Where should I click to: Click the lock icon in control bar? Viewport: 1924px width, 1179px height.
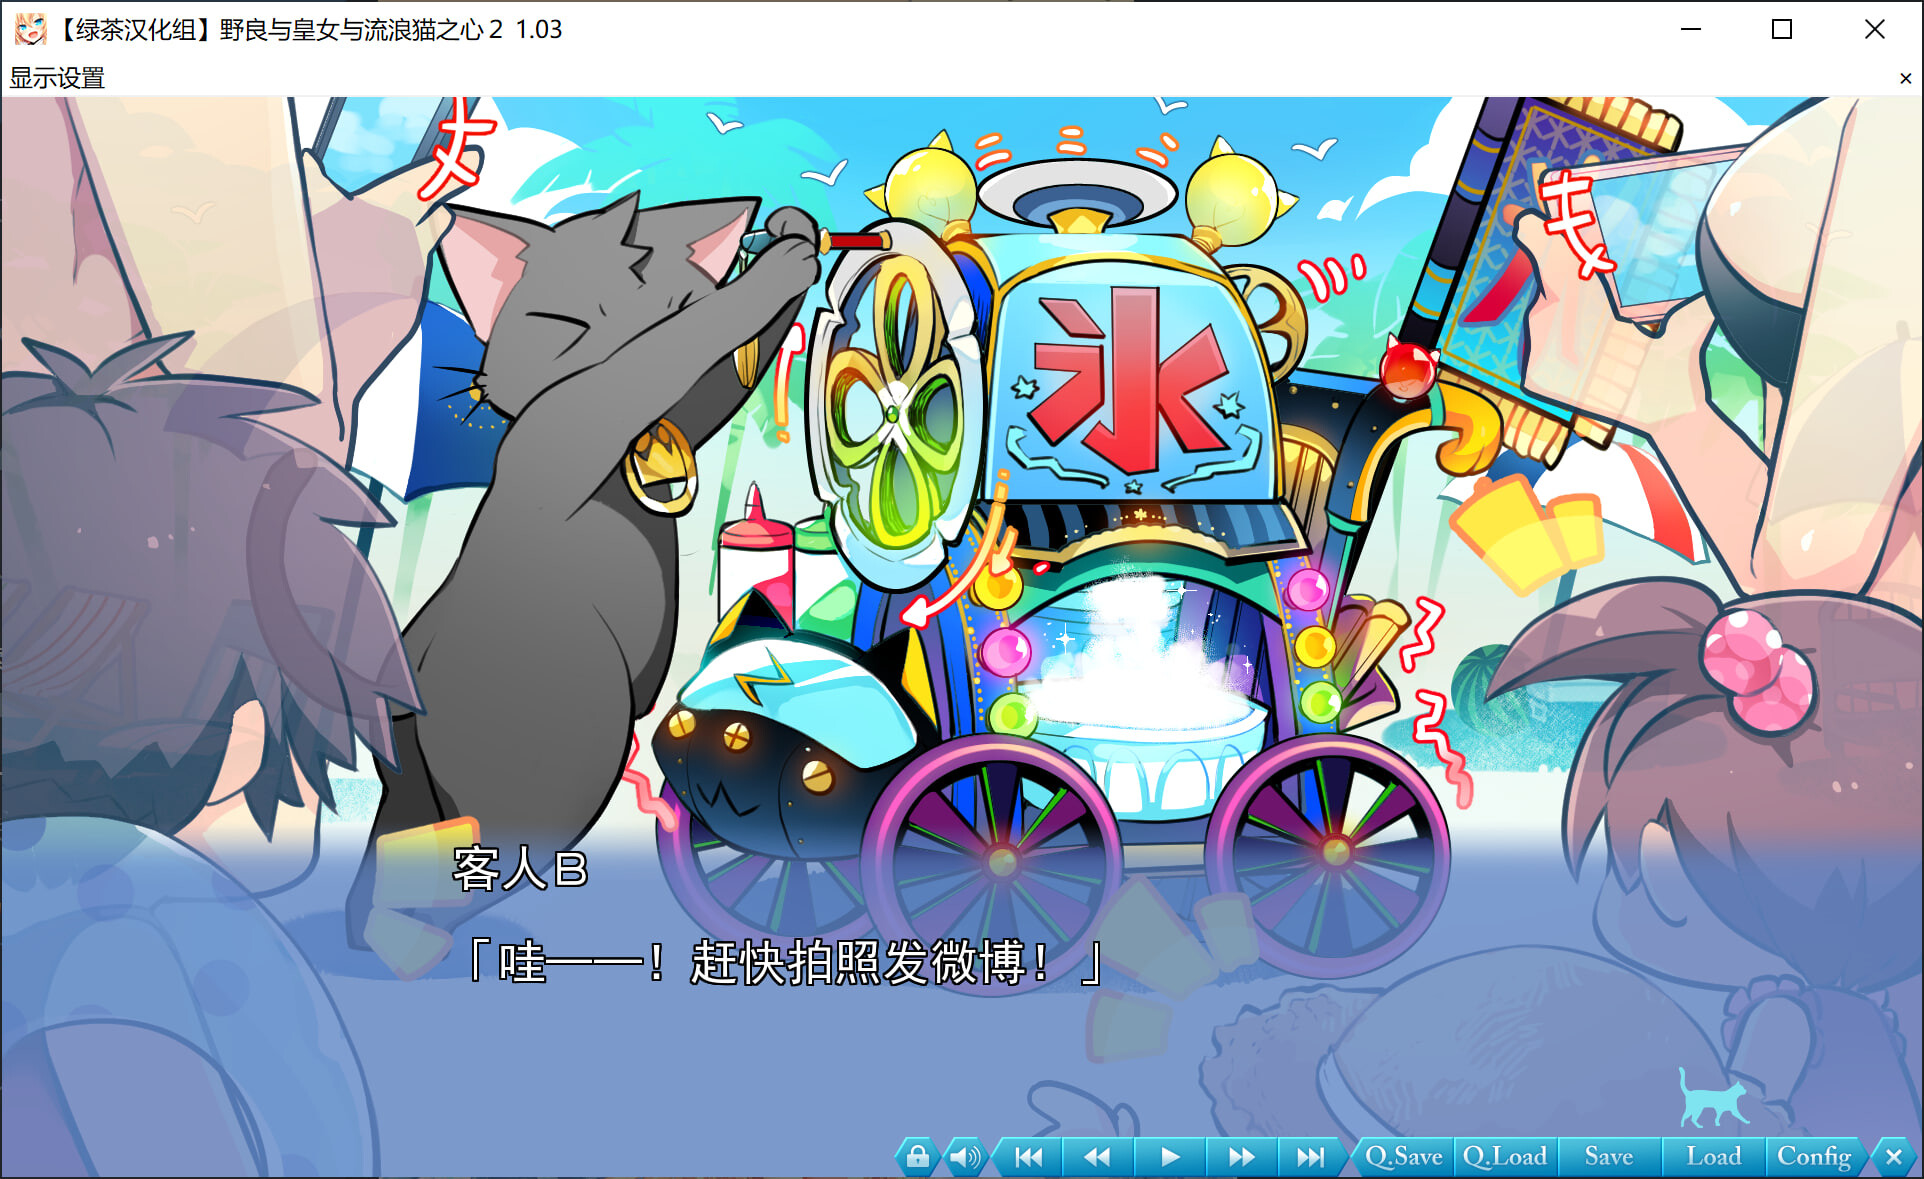click(917, 1157)
